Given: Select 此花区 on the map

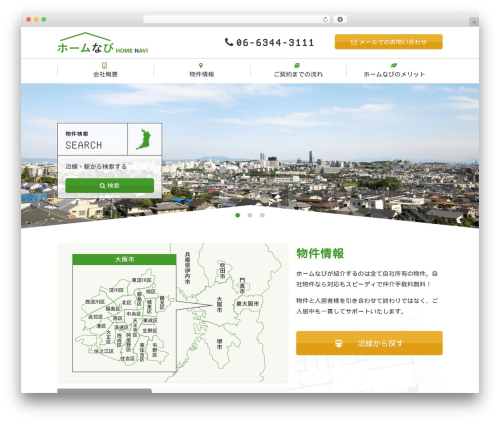Looking at the screenshot, I should [95, 317].
